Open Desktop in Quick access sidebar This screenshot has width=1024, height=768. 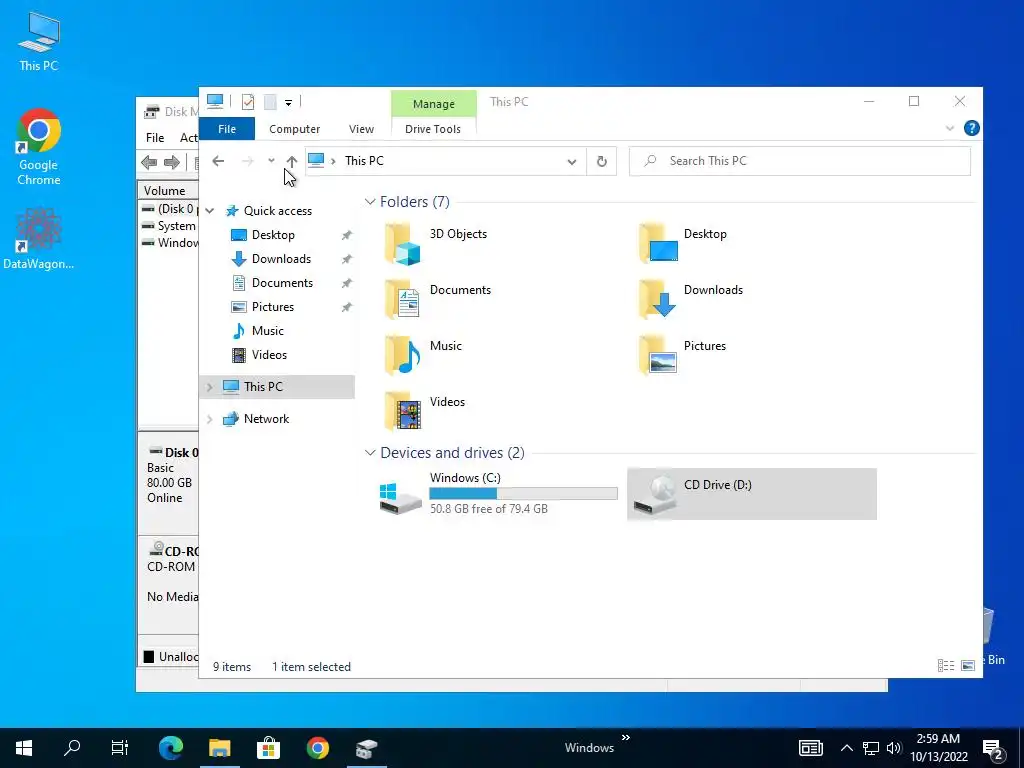(x=273, y=235)
